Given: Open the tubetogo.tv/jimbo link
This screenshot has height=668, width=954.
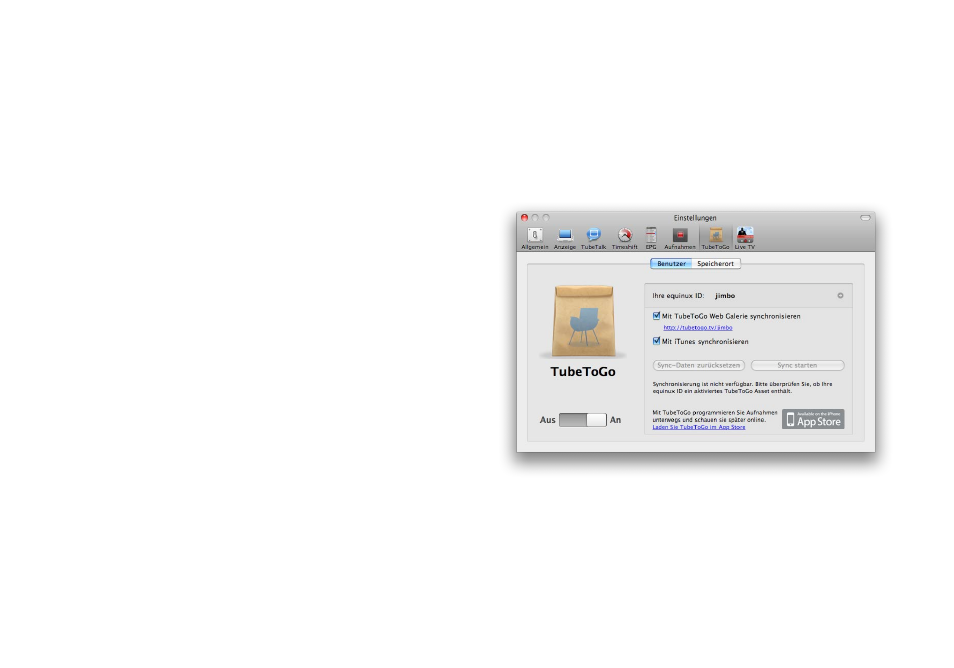Looking at the screenshot, I should click(698, 327).
